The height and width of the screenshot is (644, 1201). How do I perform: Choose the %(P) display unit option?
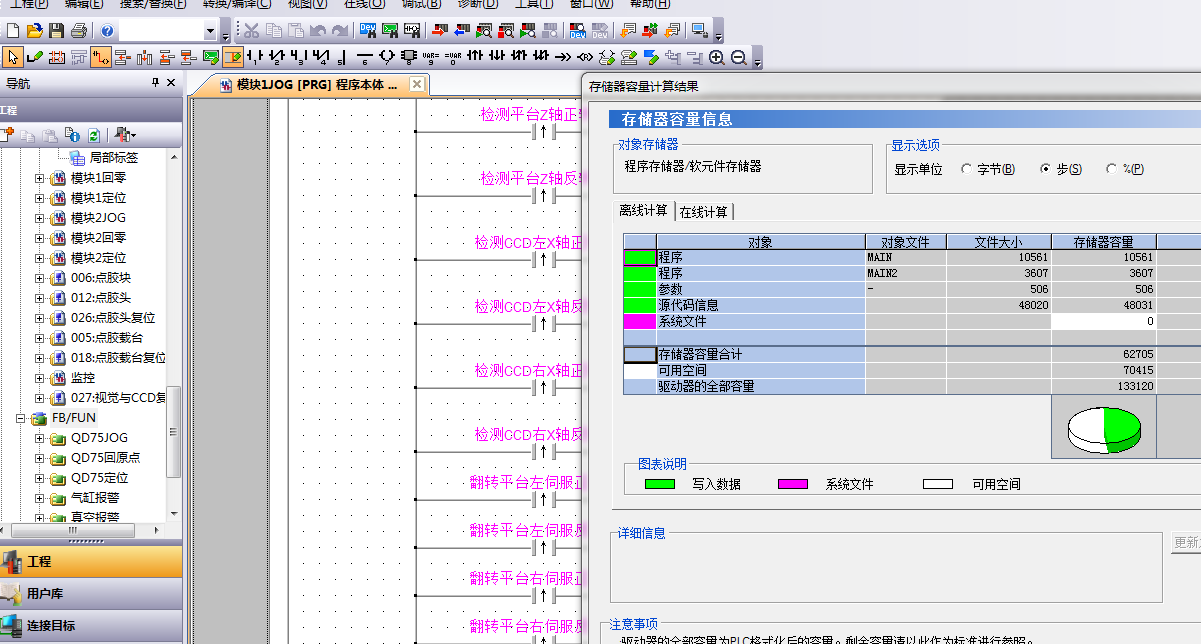click(x=1112, y=170)
